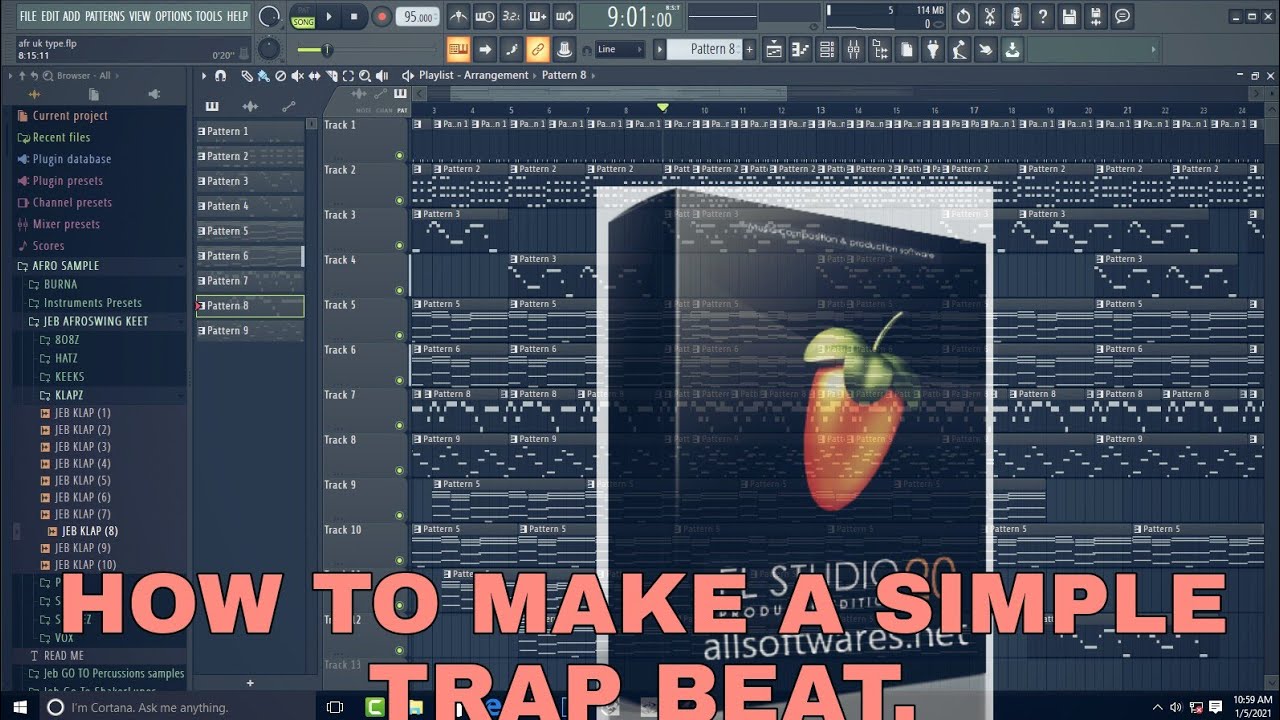Image resolution: width=1280 pixels, height=720 pixels.
Task: Open the Piano roll view icon
Action: [800, 49]
